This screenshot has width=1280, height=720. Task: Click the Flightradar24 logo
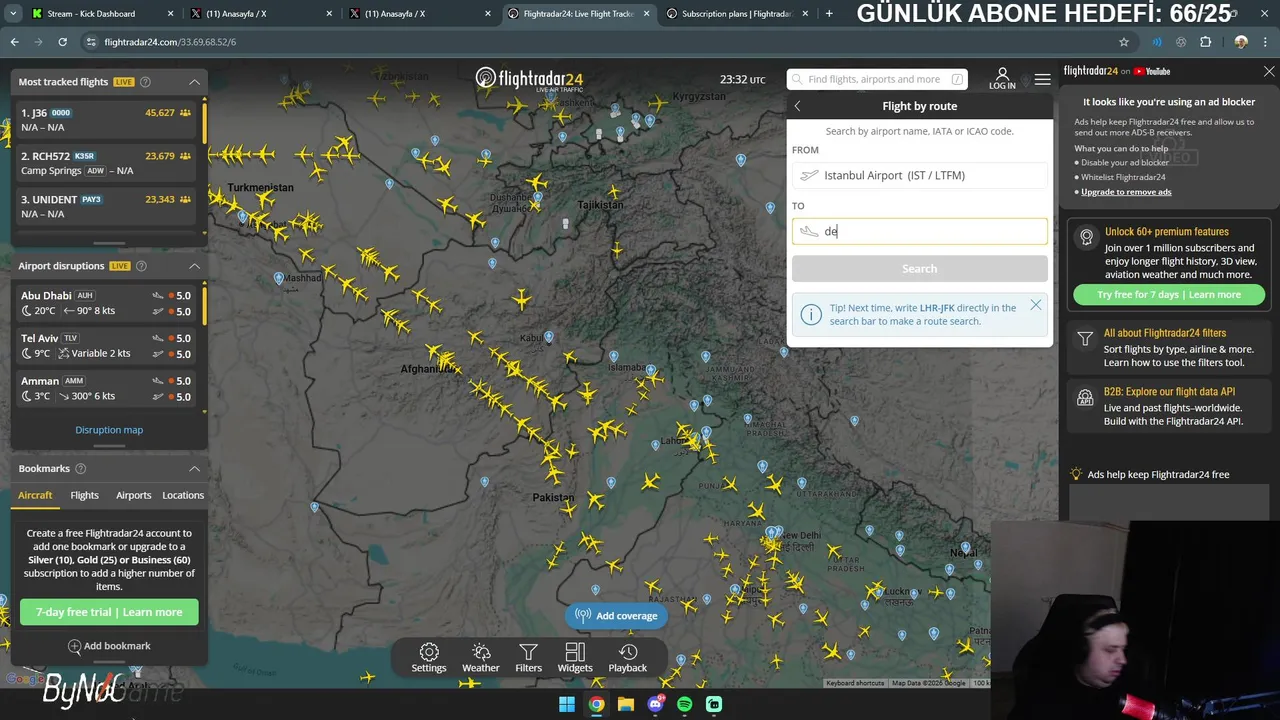pos(529,79)
